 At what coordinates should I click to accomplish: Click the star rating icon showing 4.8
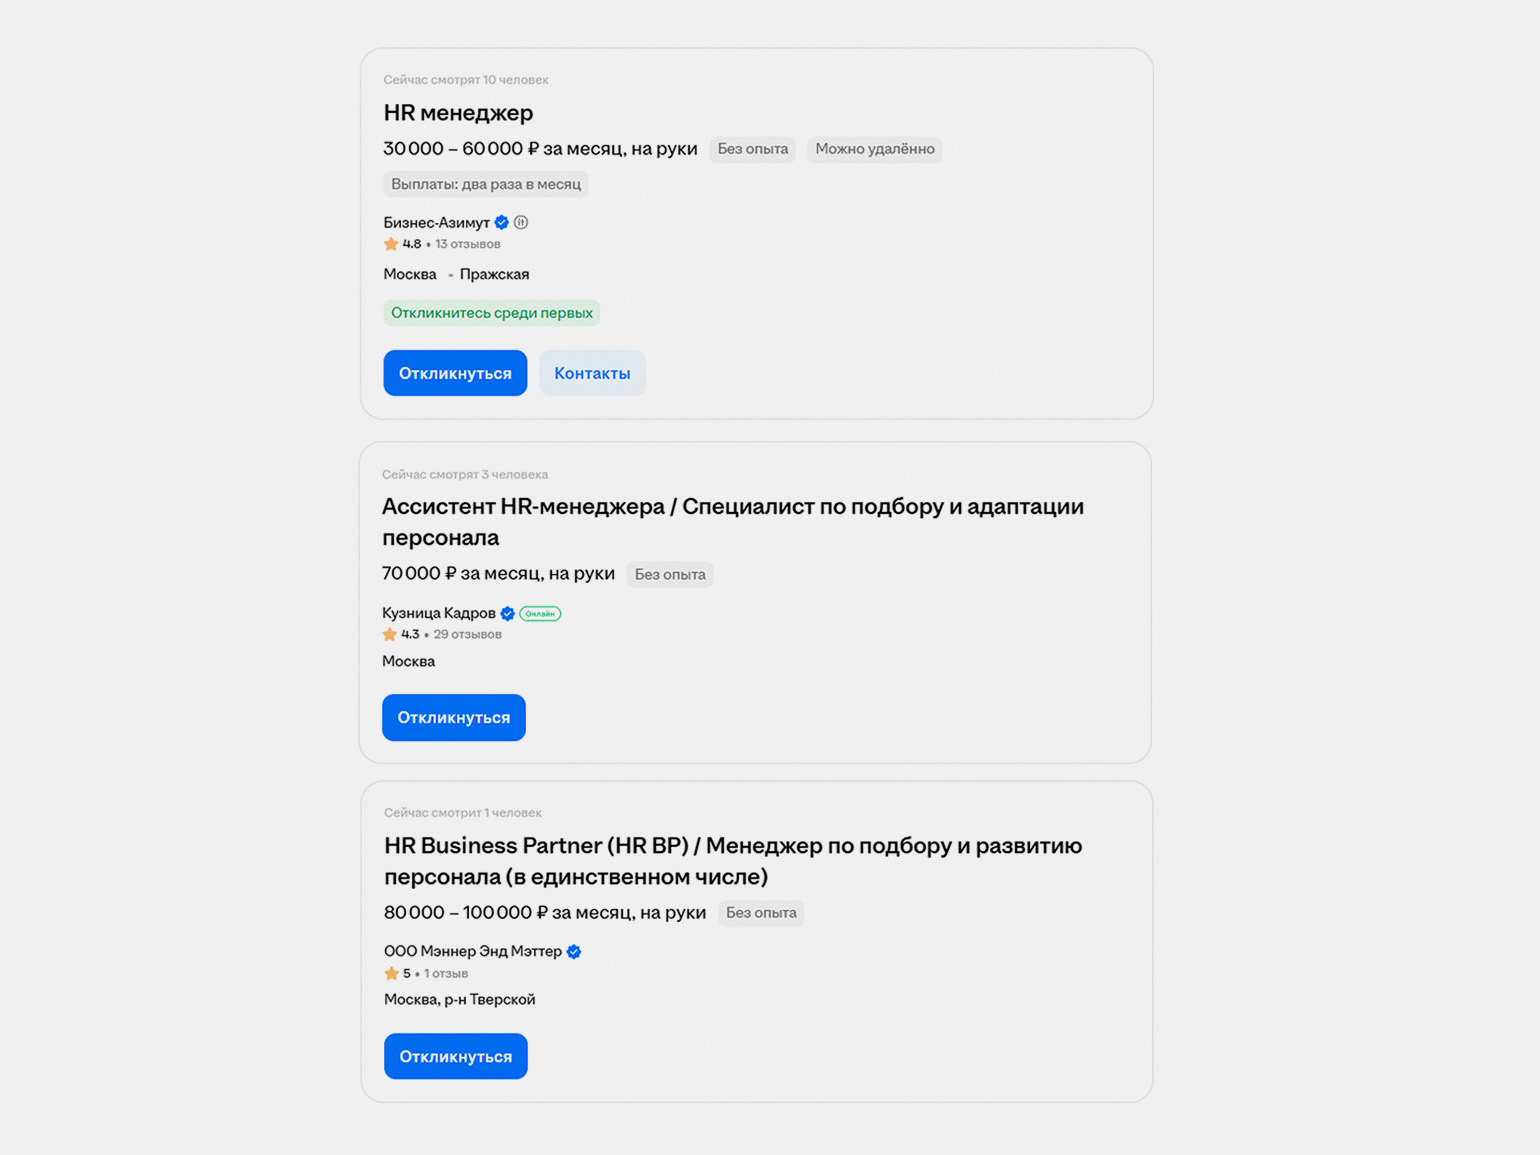[391, 244]
